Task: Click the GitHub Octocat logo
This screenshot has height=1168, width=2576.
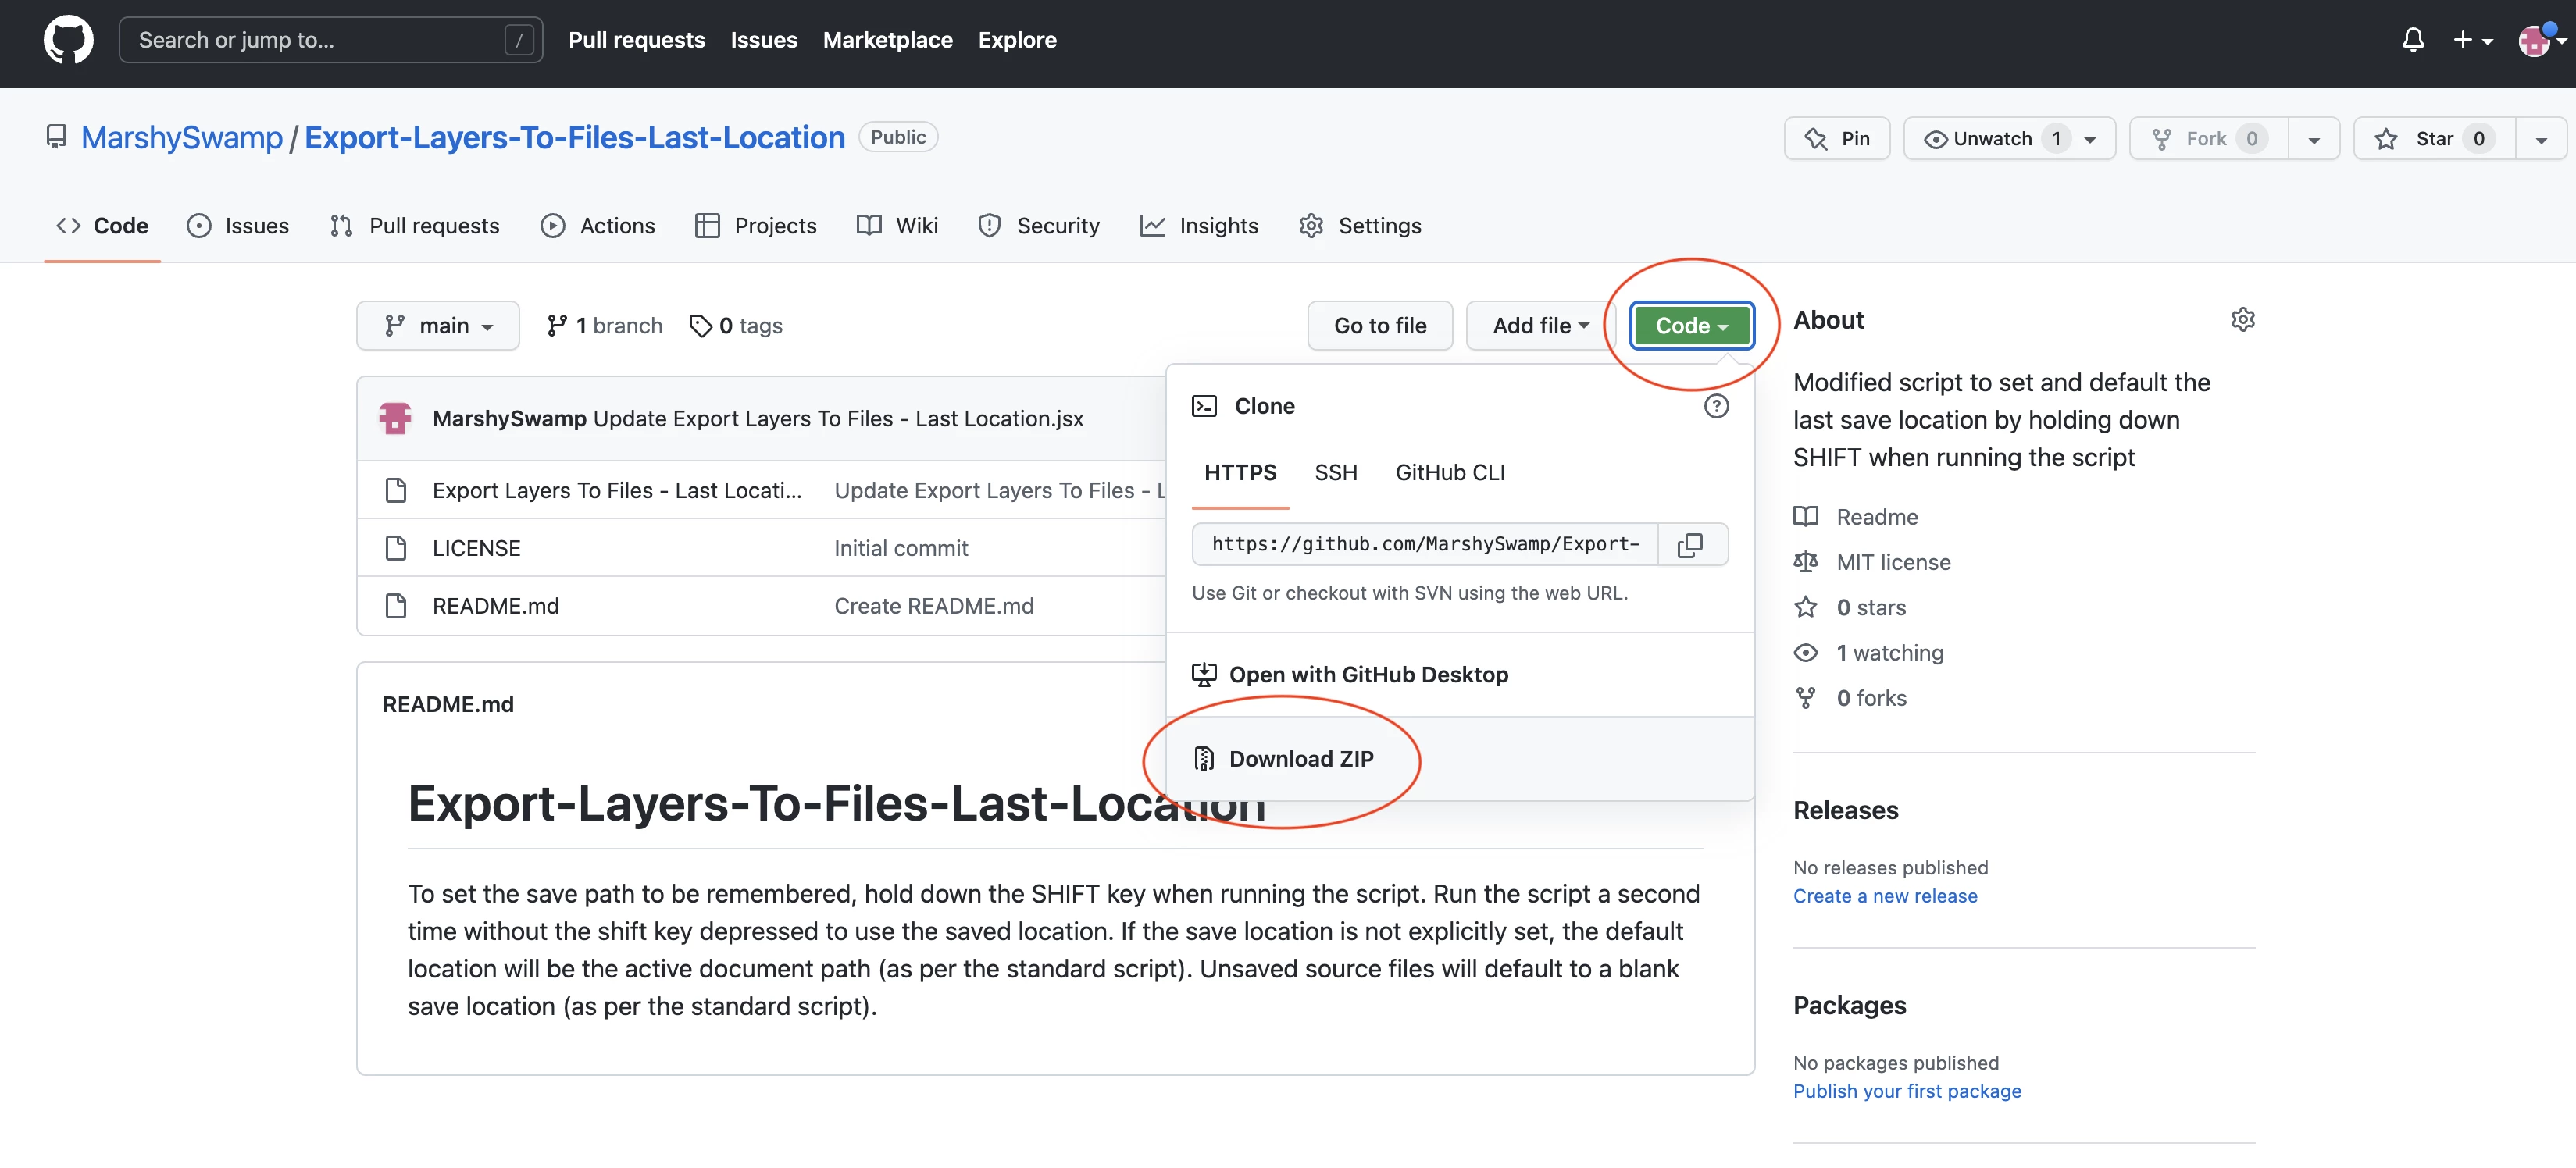Action: pos(68,40)
